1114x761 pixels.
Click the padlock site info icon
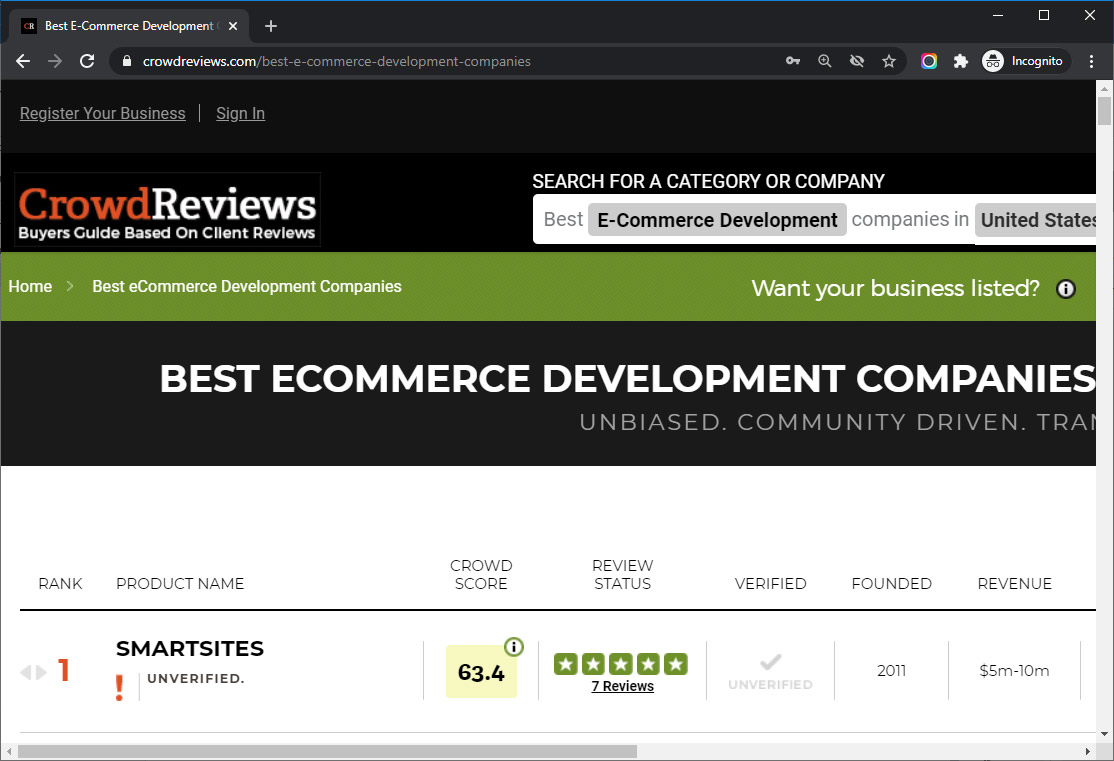click(126, 61)
